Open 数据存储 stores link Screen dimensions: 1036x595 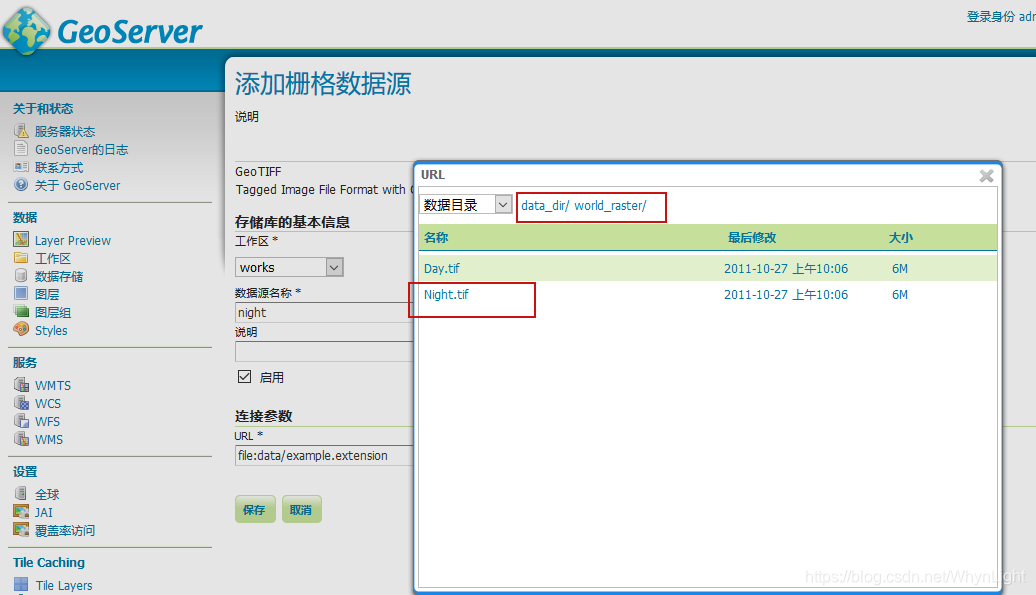(59, 276)
